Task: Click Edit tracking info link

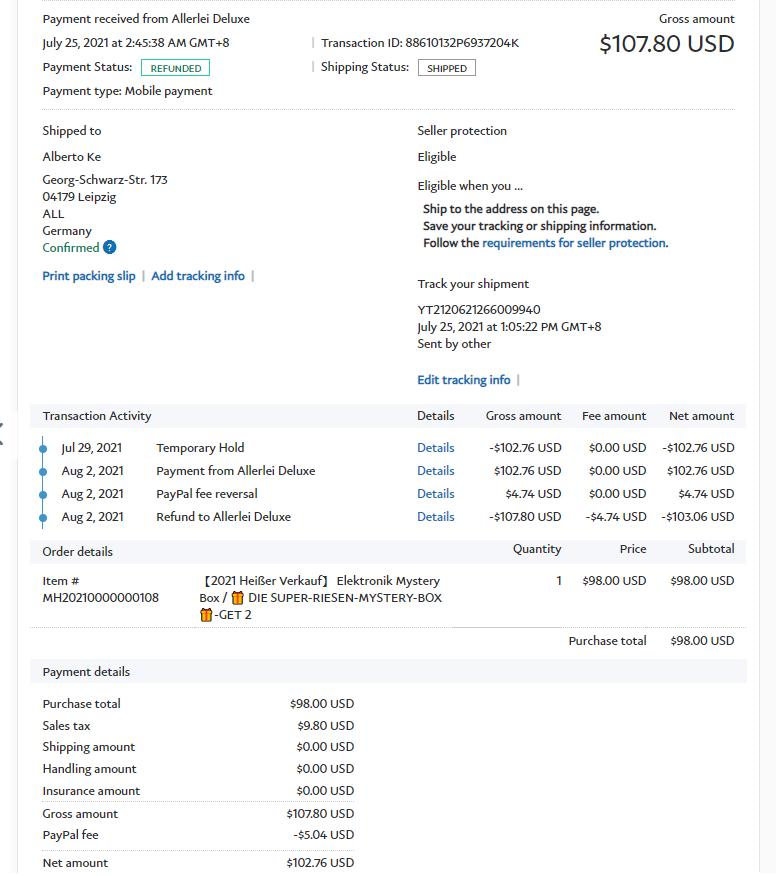Action: (464, 380)
